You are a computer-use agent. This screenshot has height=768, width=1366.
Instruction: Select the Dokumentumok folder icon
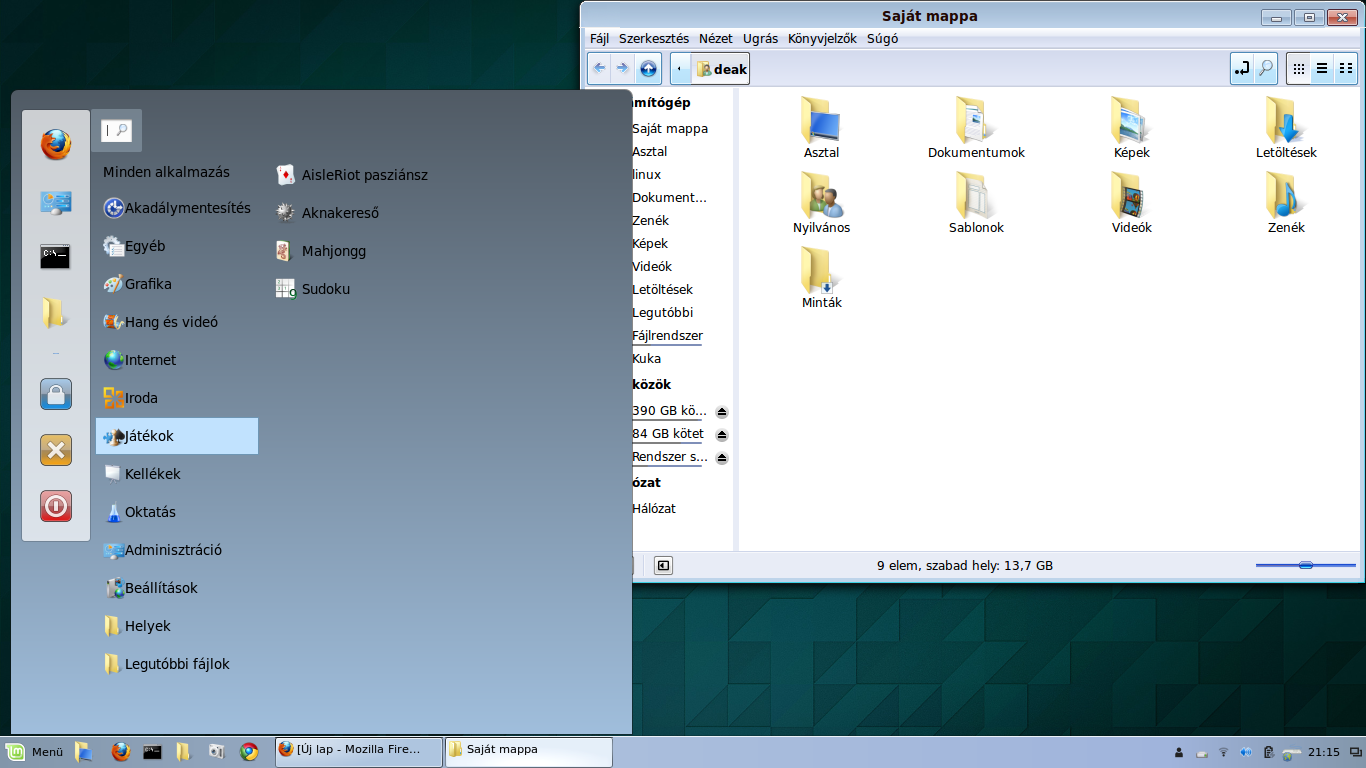coord(976,121)
